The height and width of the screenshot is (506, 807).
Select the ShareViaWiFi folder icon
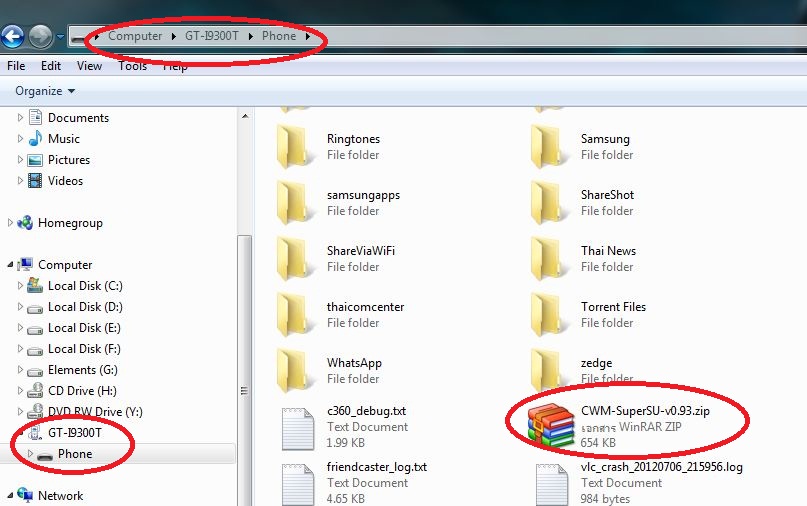(x=293, y=259)
